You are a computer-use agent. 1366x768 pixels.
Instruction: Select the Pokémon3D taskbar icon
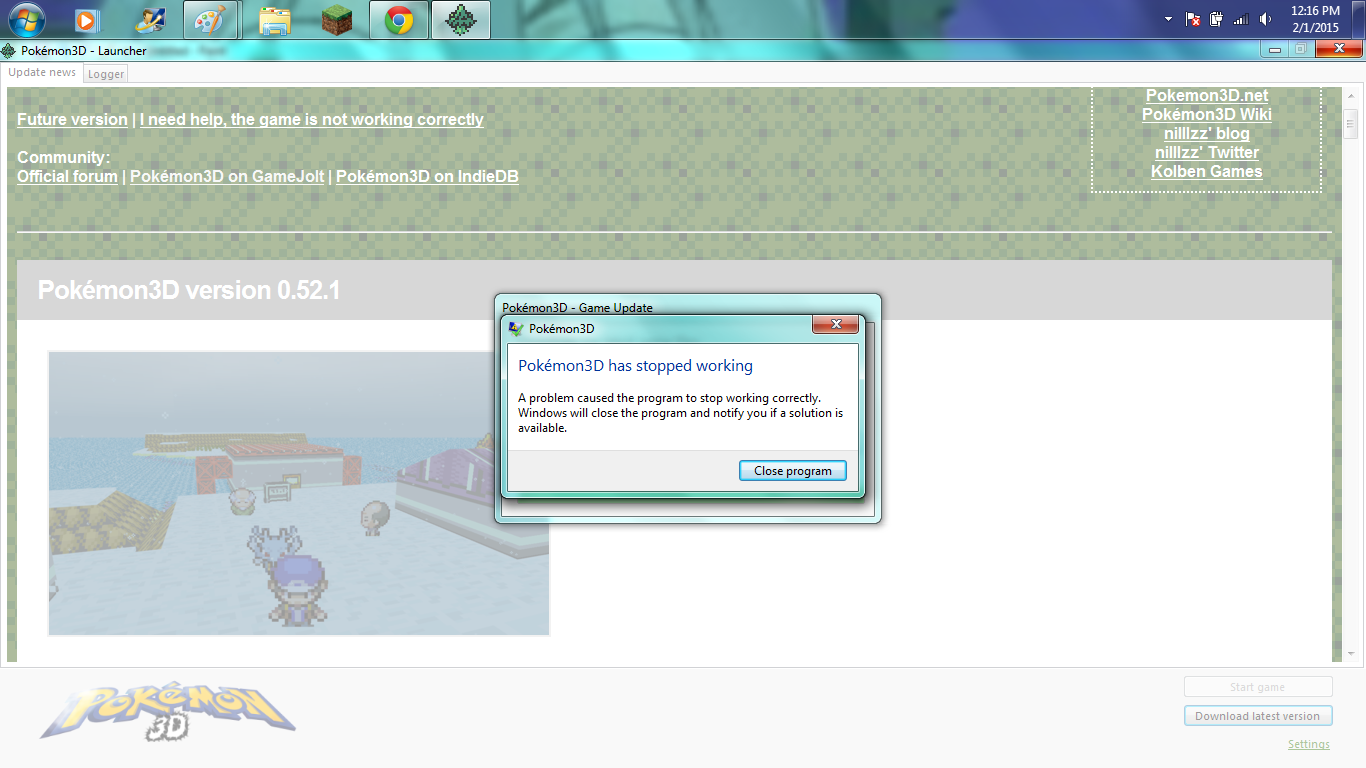pos(461,20)
